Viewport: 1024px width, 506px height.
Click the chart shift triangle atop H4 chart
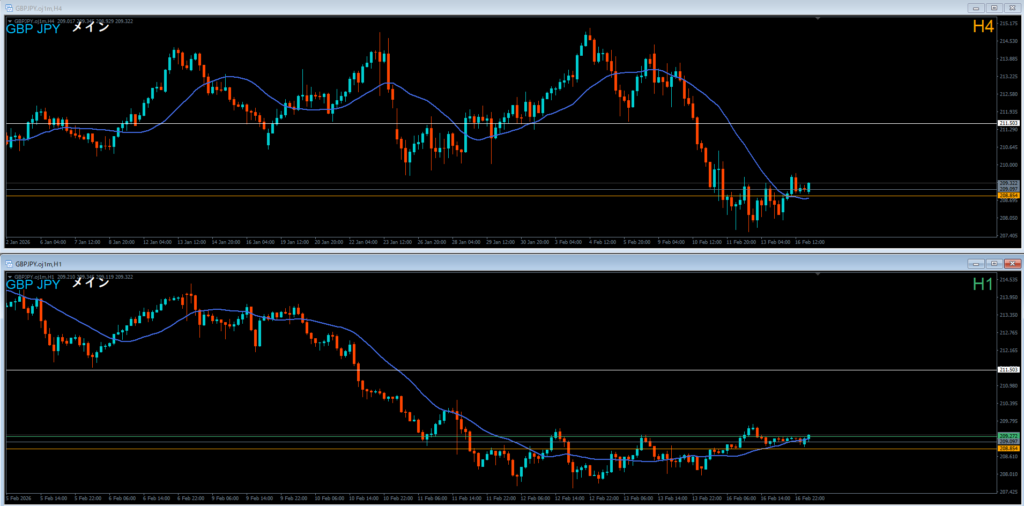(x=818, y=19)
